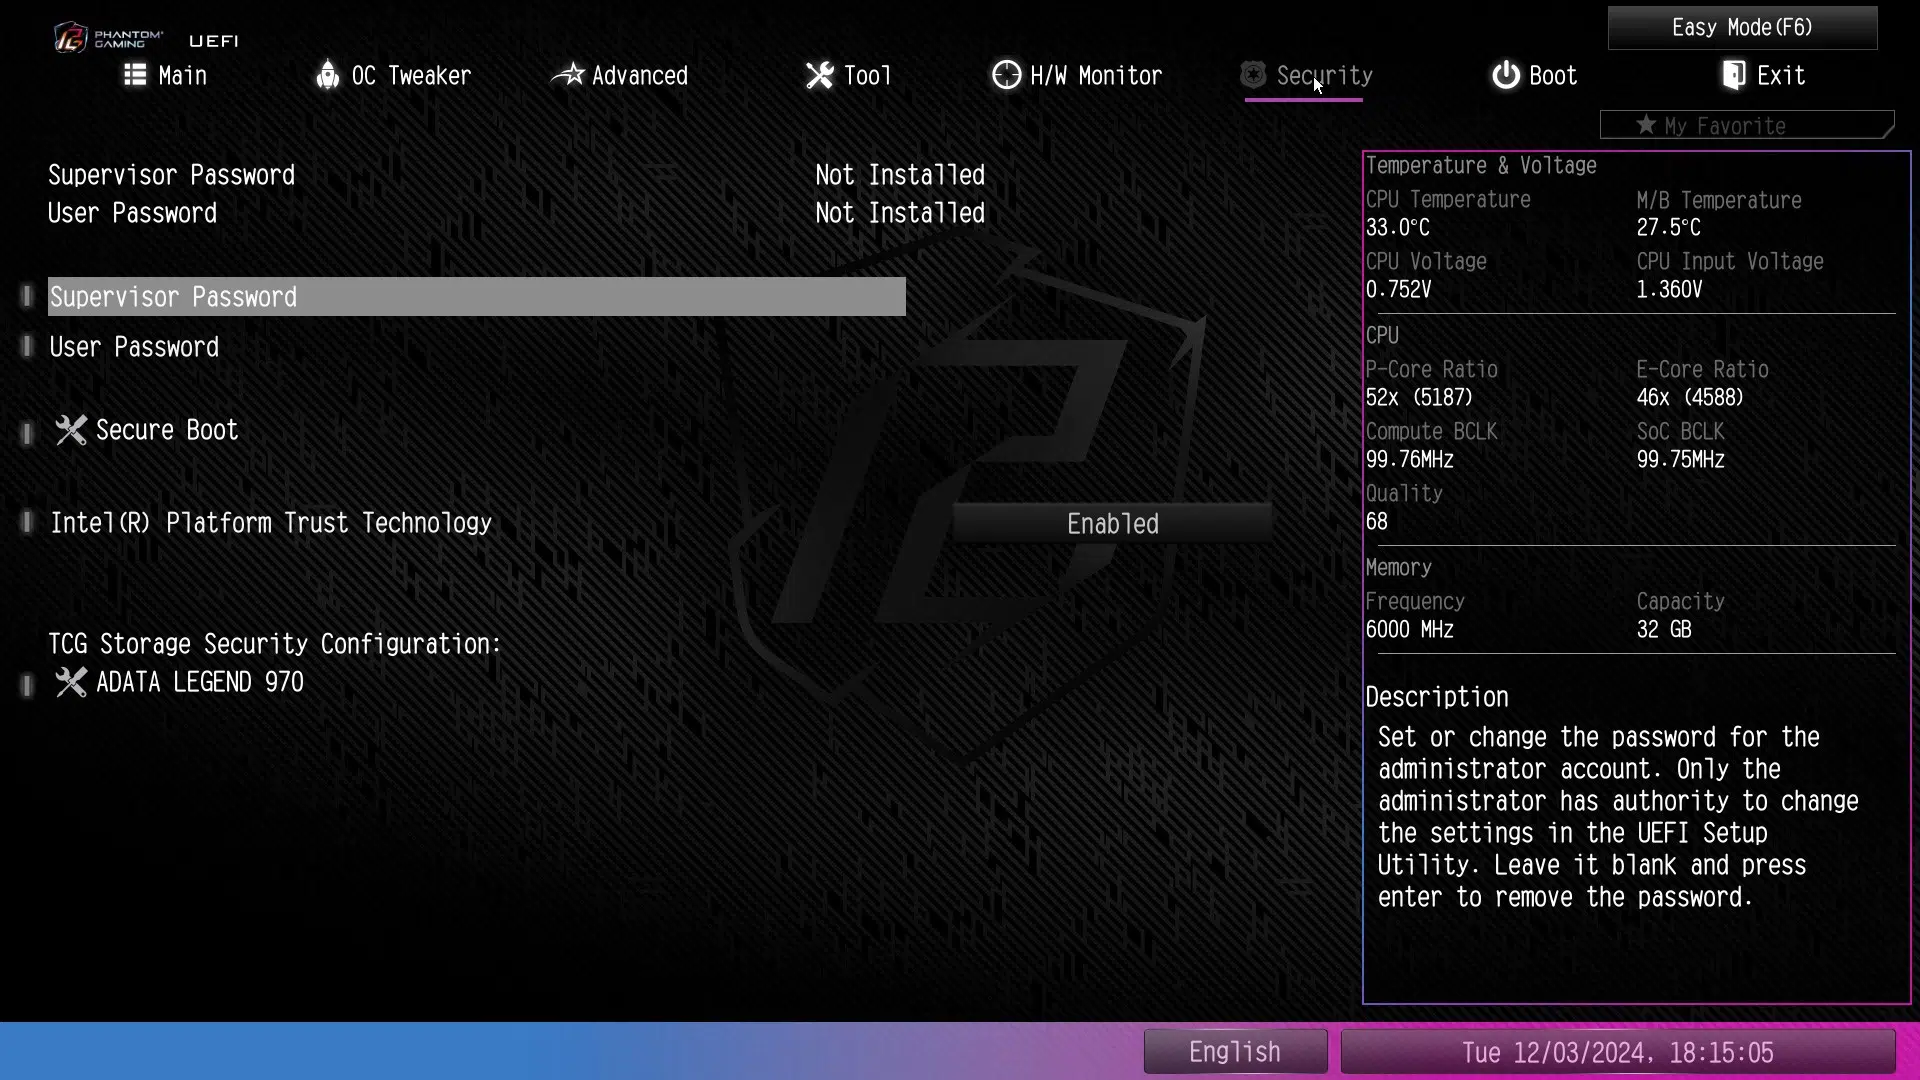Click the Security shield icon

[x=1253, y=75]
